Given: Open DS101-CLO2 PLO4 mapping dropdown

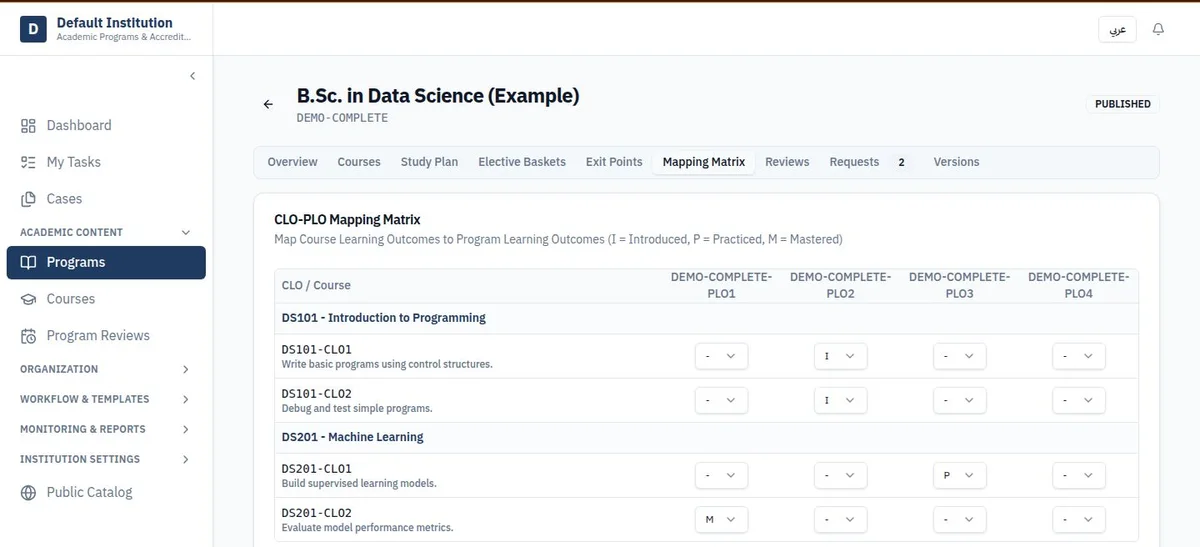Looking at the screenshot, I should tap(1079, 400).
